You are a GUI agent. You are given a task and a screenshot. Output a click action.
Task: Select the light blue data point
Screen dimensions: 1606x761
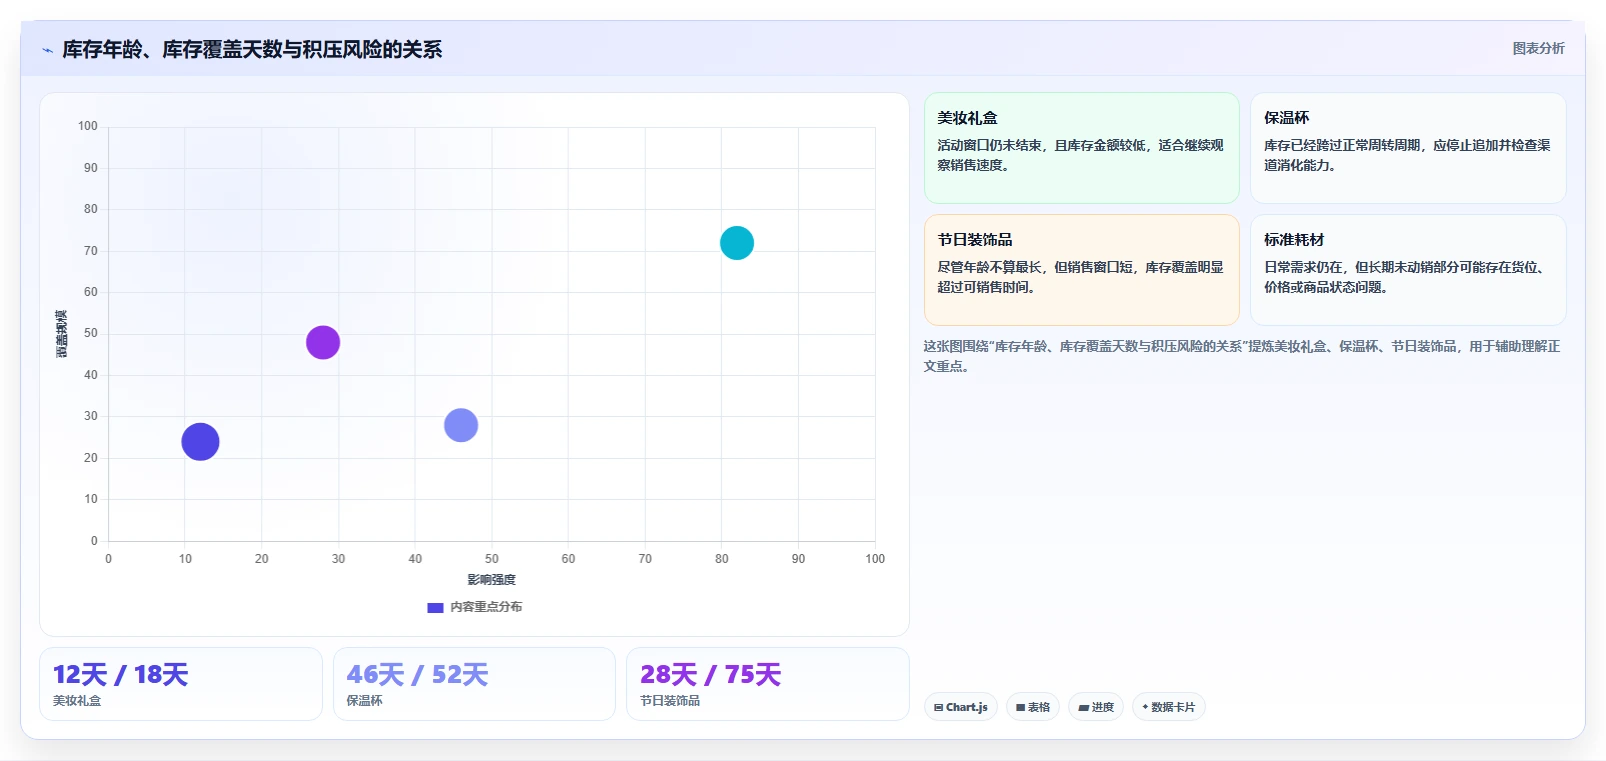coord(461,425)
